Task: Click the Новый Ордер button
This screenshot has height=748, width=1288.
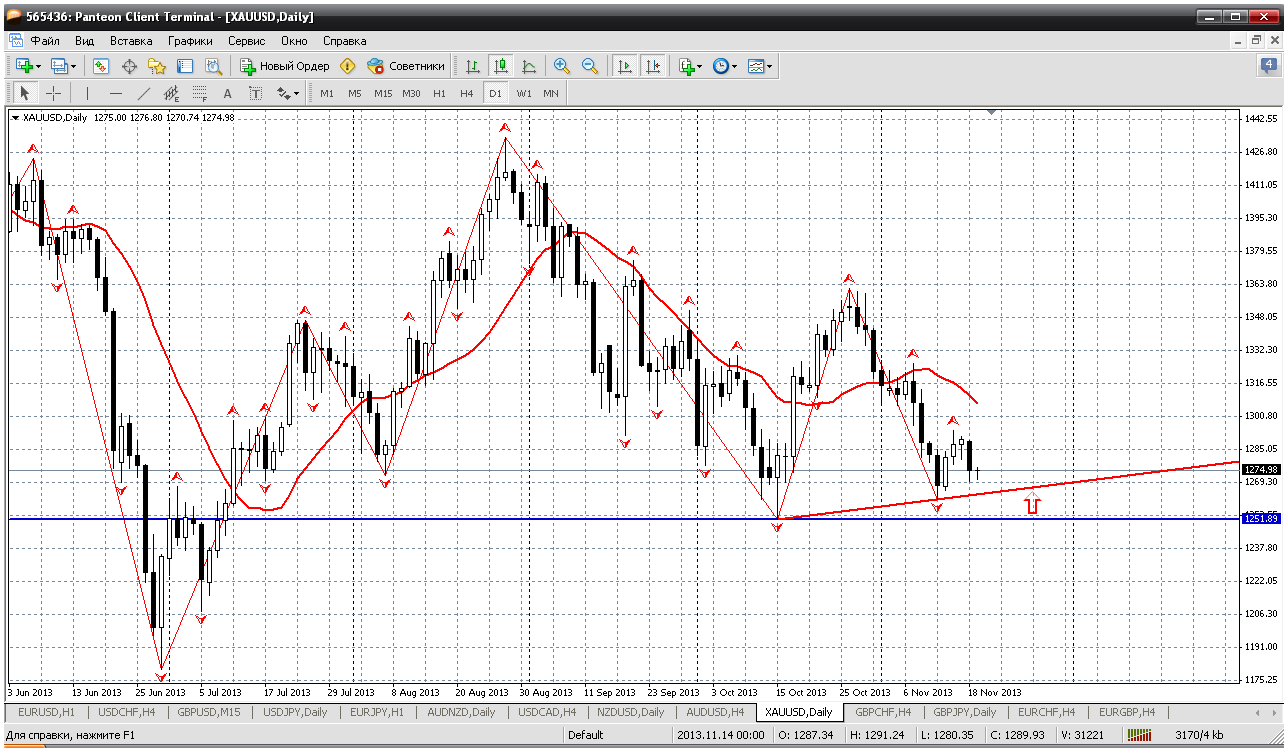Action: (x=285, y=66)
